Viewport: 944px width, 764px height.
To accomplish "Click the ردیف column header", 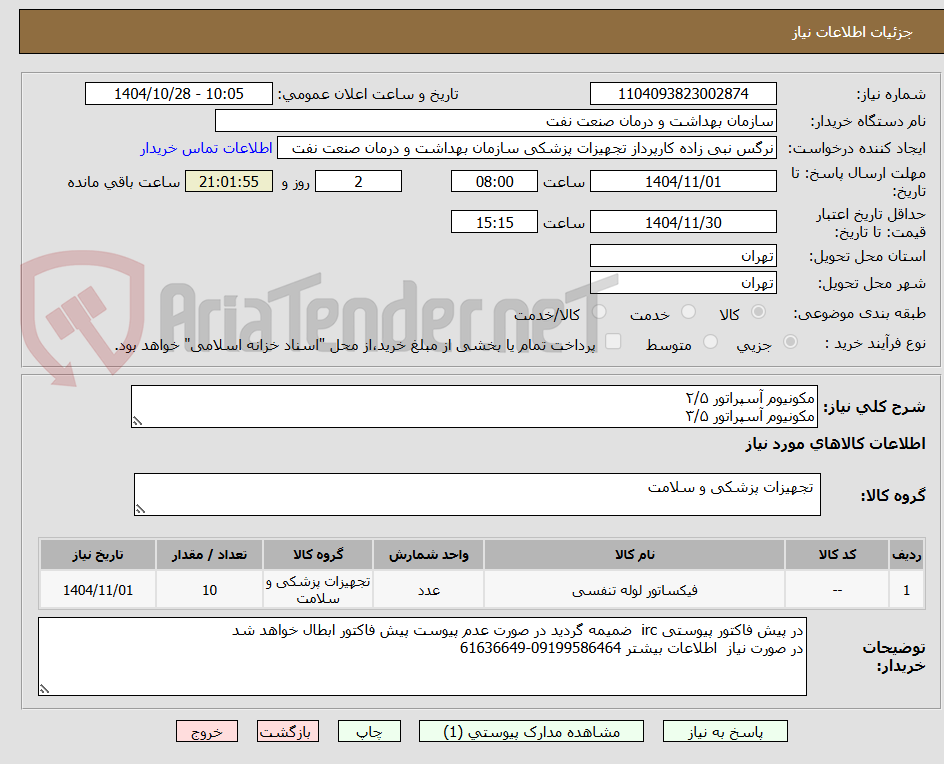I will [x=907, y=554].
